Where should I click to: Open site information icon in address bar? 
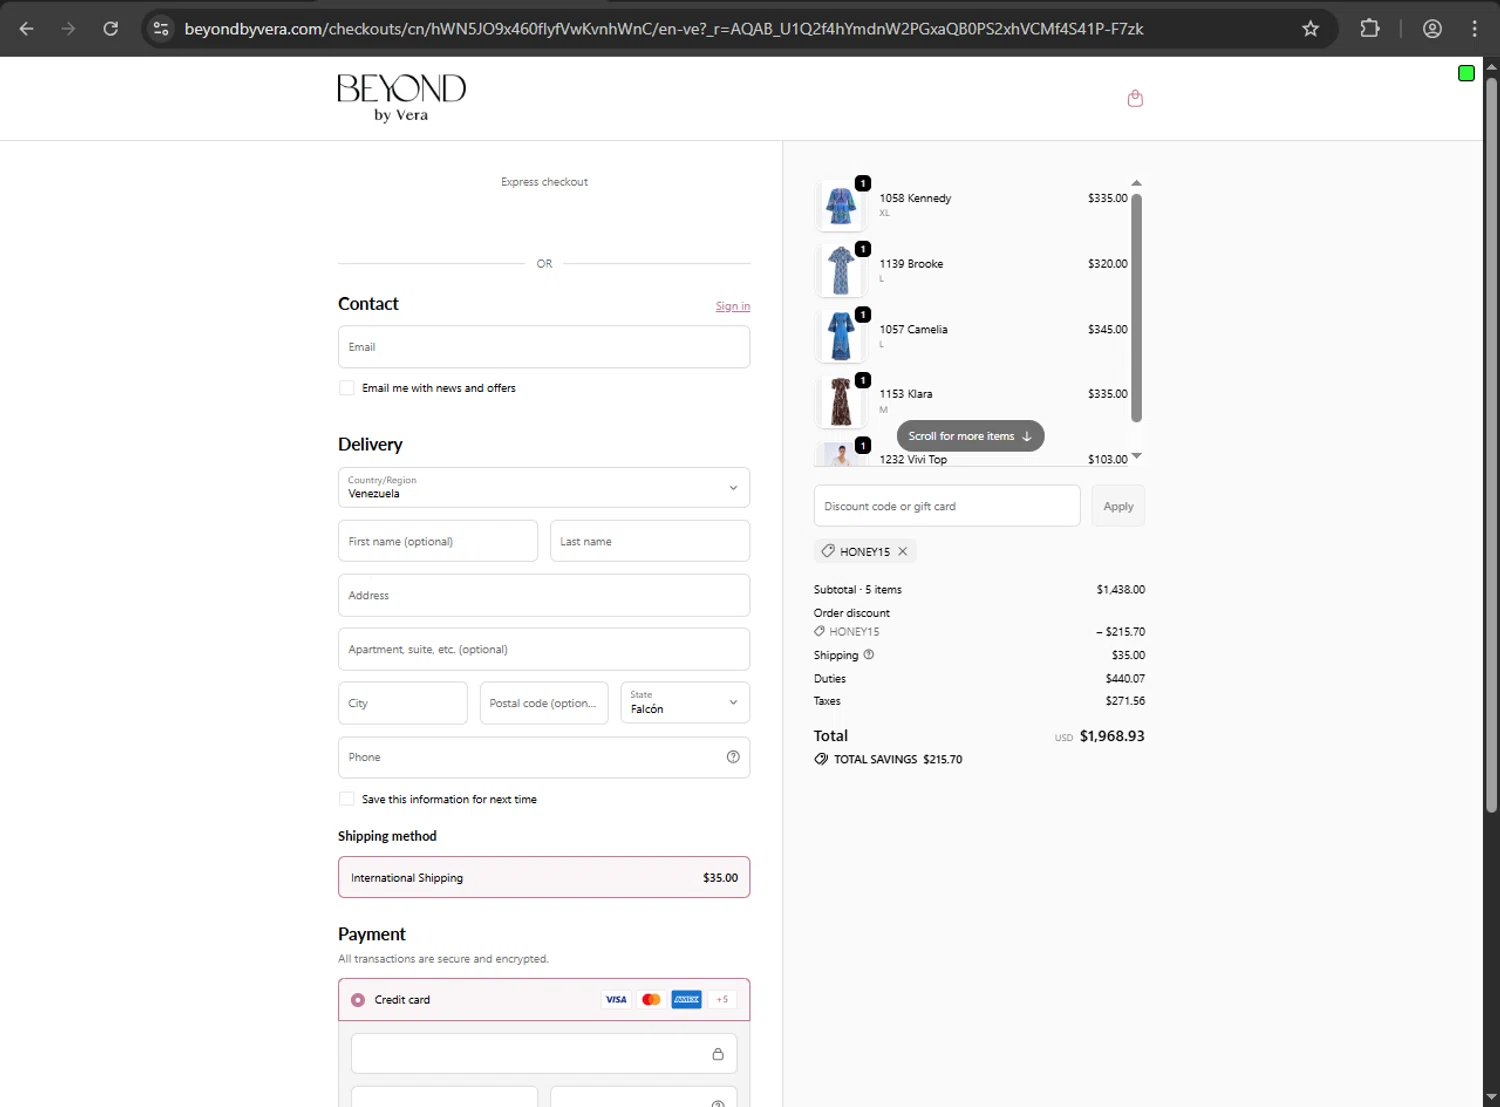point(161,29)
